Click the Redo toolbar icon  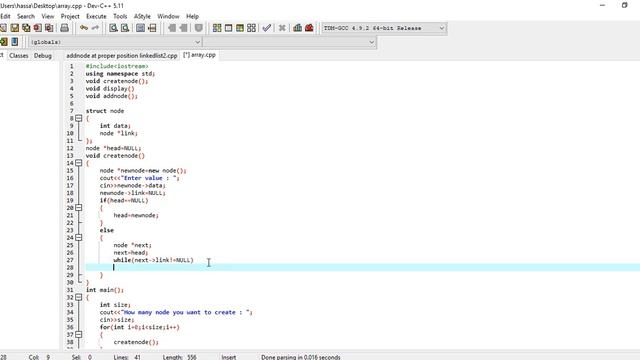coord(96,28)
